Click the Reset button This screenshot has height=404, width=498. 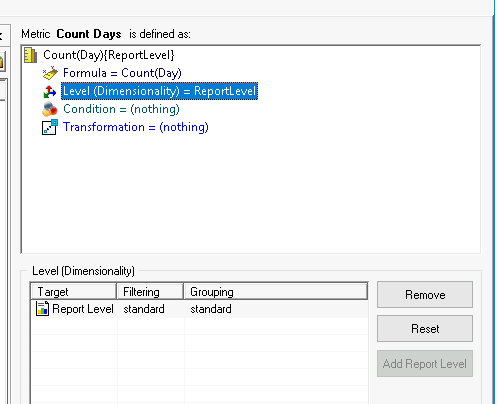(x=425, y=329)
